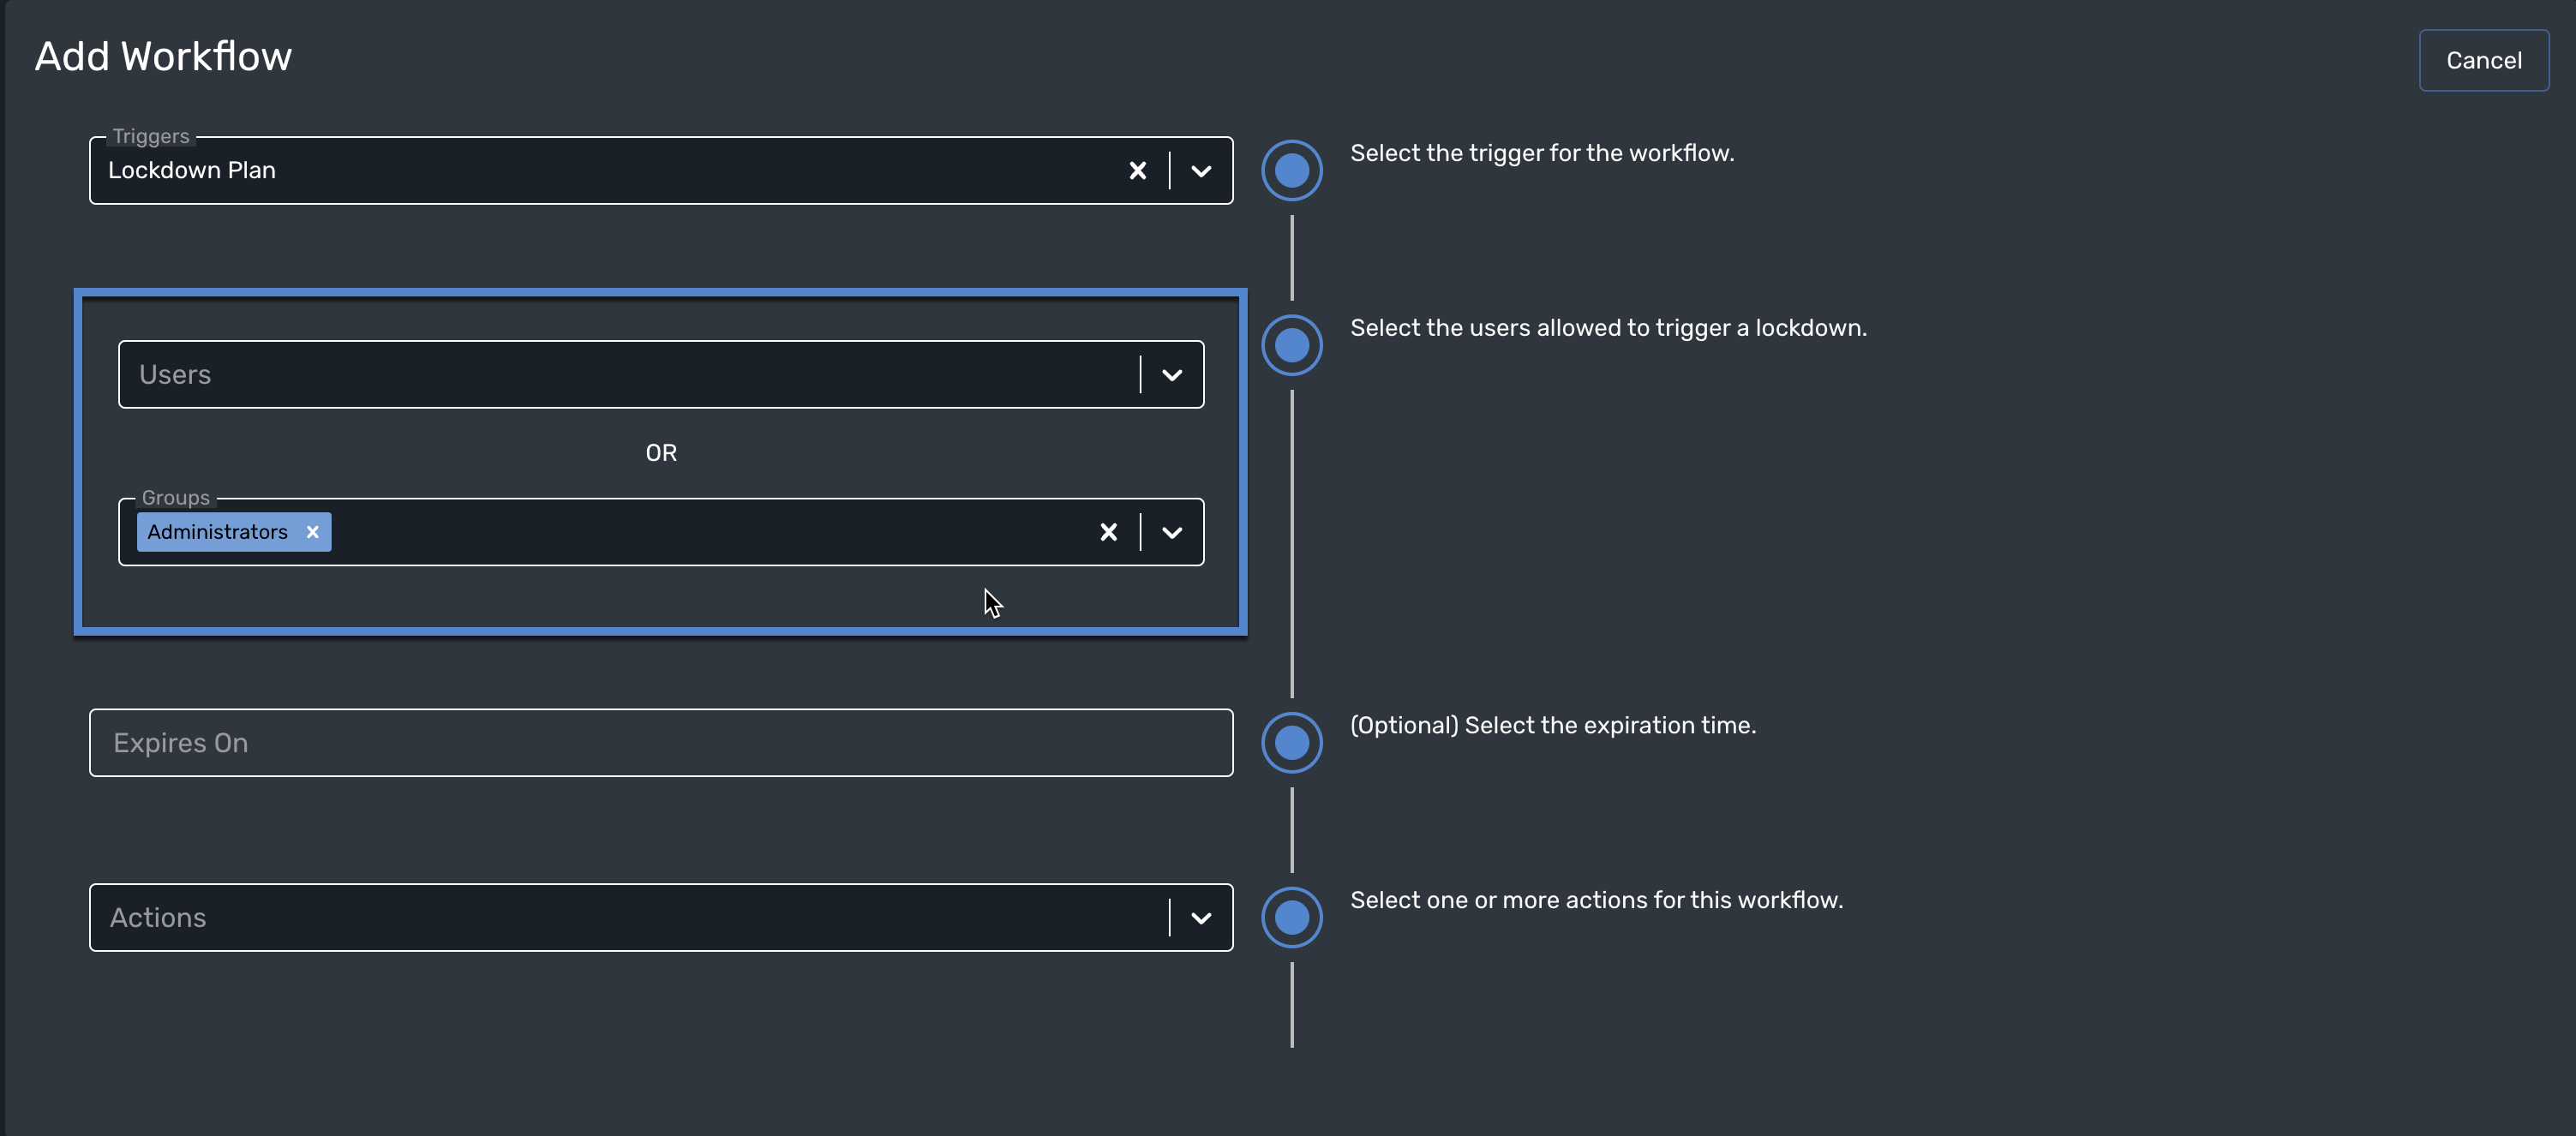The image size is (2576, 1136).
Task: Select the actions step indicator circle
Action: (1291, 917)
